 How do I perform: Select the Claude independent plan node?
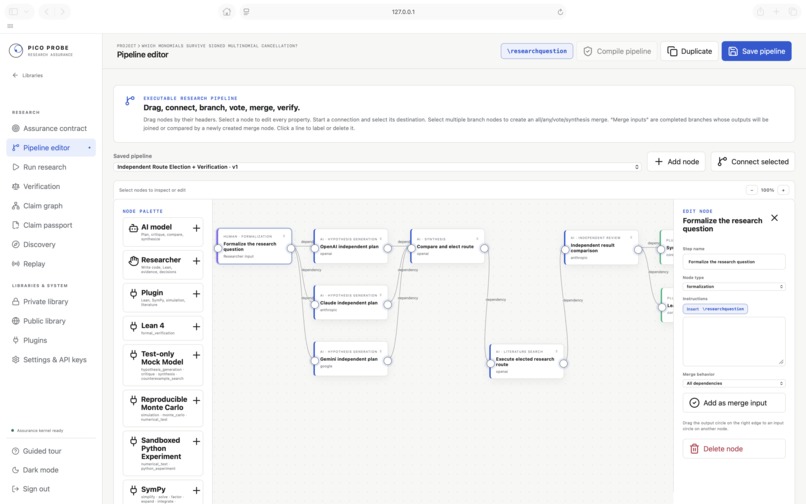351,302
